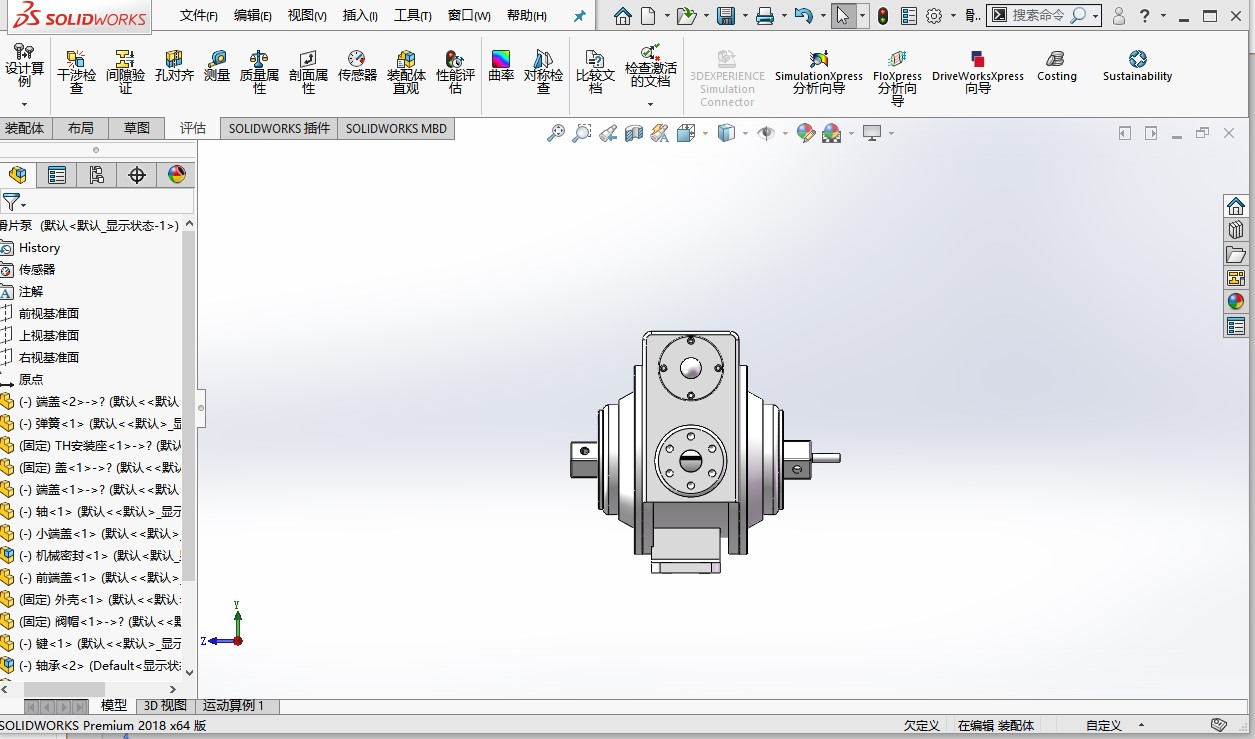Open File Explorer in task pane
Viewport: 1255px width, 739px height.
pyautogui.click(x=1236, y=254)
